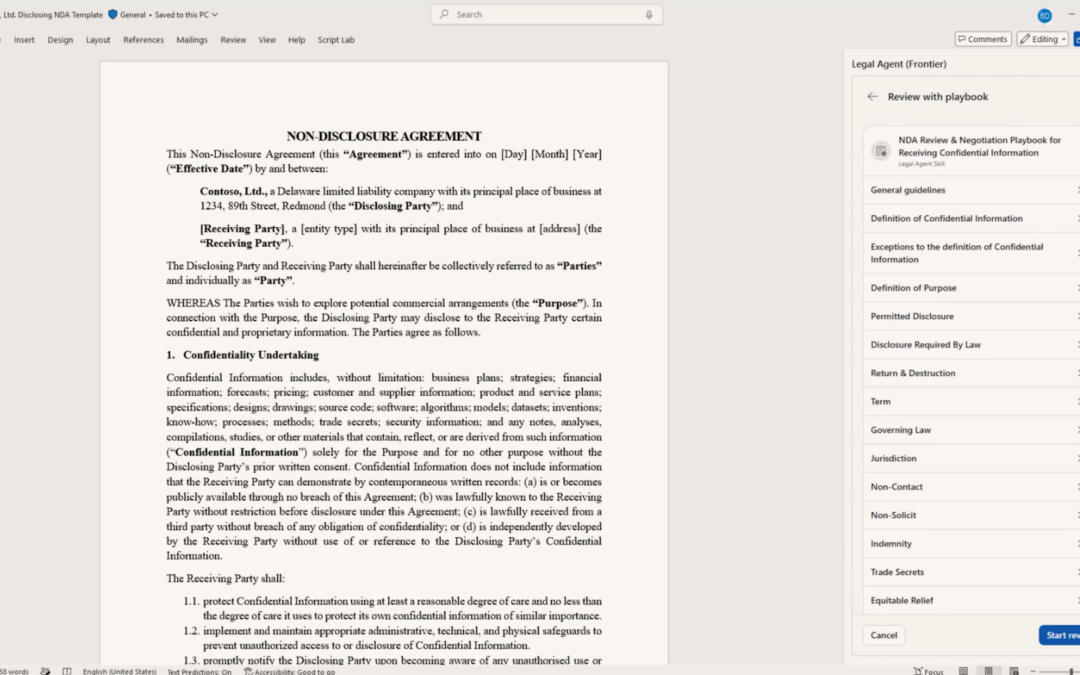
Task: Click the NDA Review & Negotiation Playbook card
Action: (x=971, y=151)
